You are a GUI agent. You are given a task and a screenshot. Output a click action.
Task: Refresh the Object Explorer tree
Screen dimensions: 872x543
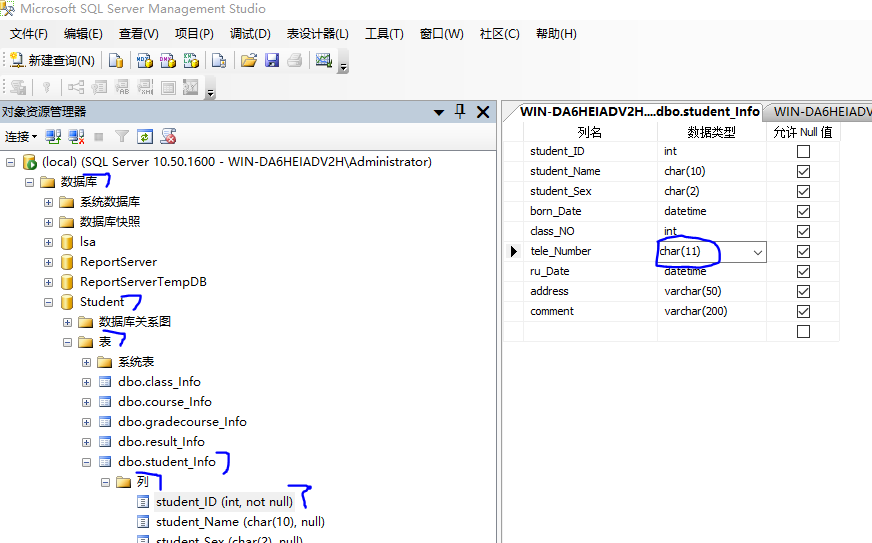(145, 136)
